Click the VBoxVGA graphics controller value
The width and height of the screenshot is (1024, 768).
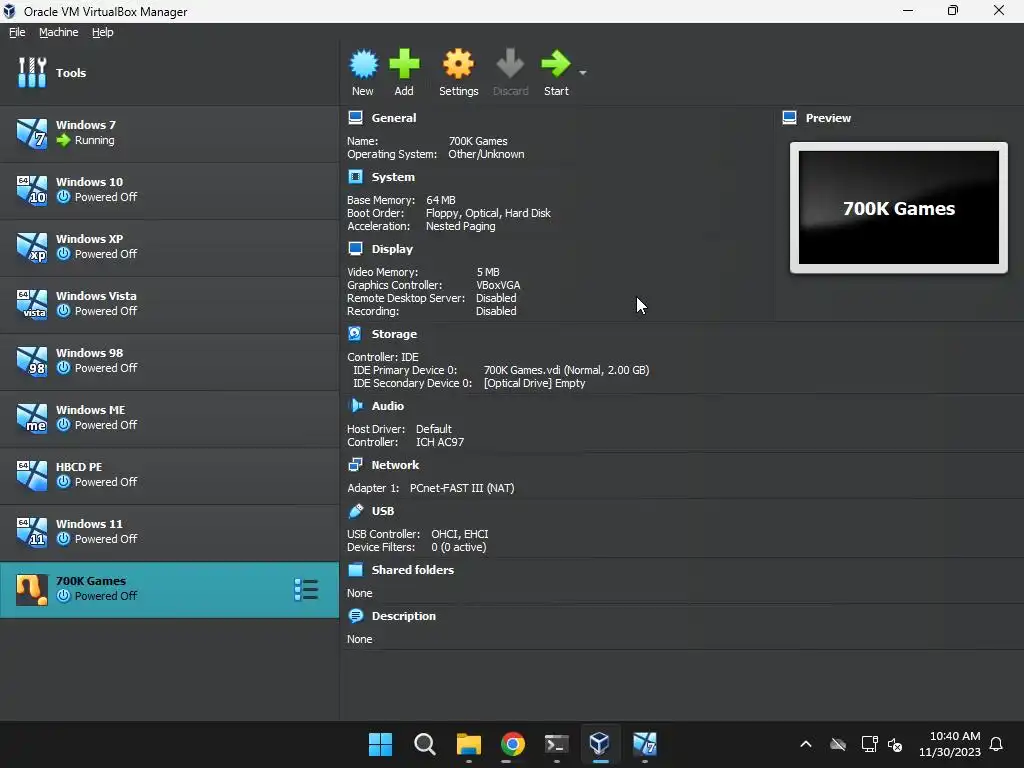[x=498, y=285]
